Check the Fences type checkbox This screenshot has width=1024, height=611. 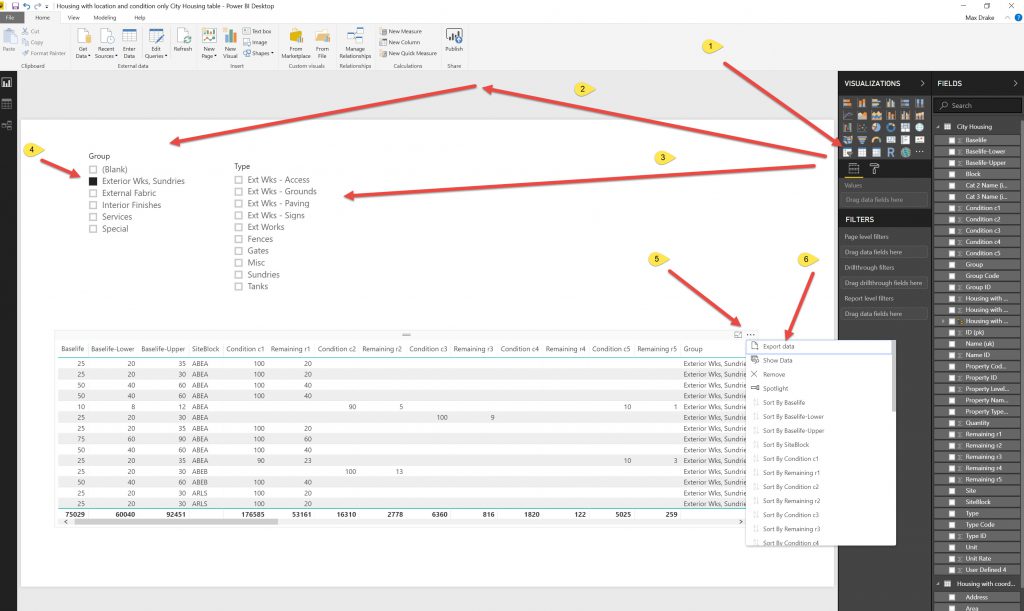pos(239,239)
